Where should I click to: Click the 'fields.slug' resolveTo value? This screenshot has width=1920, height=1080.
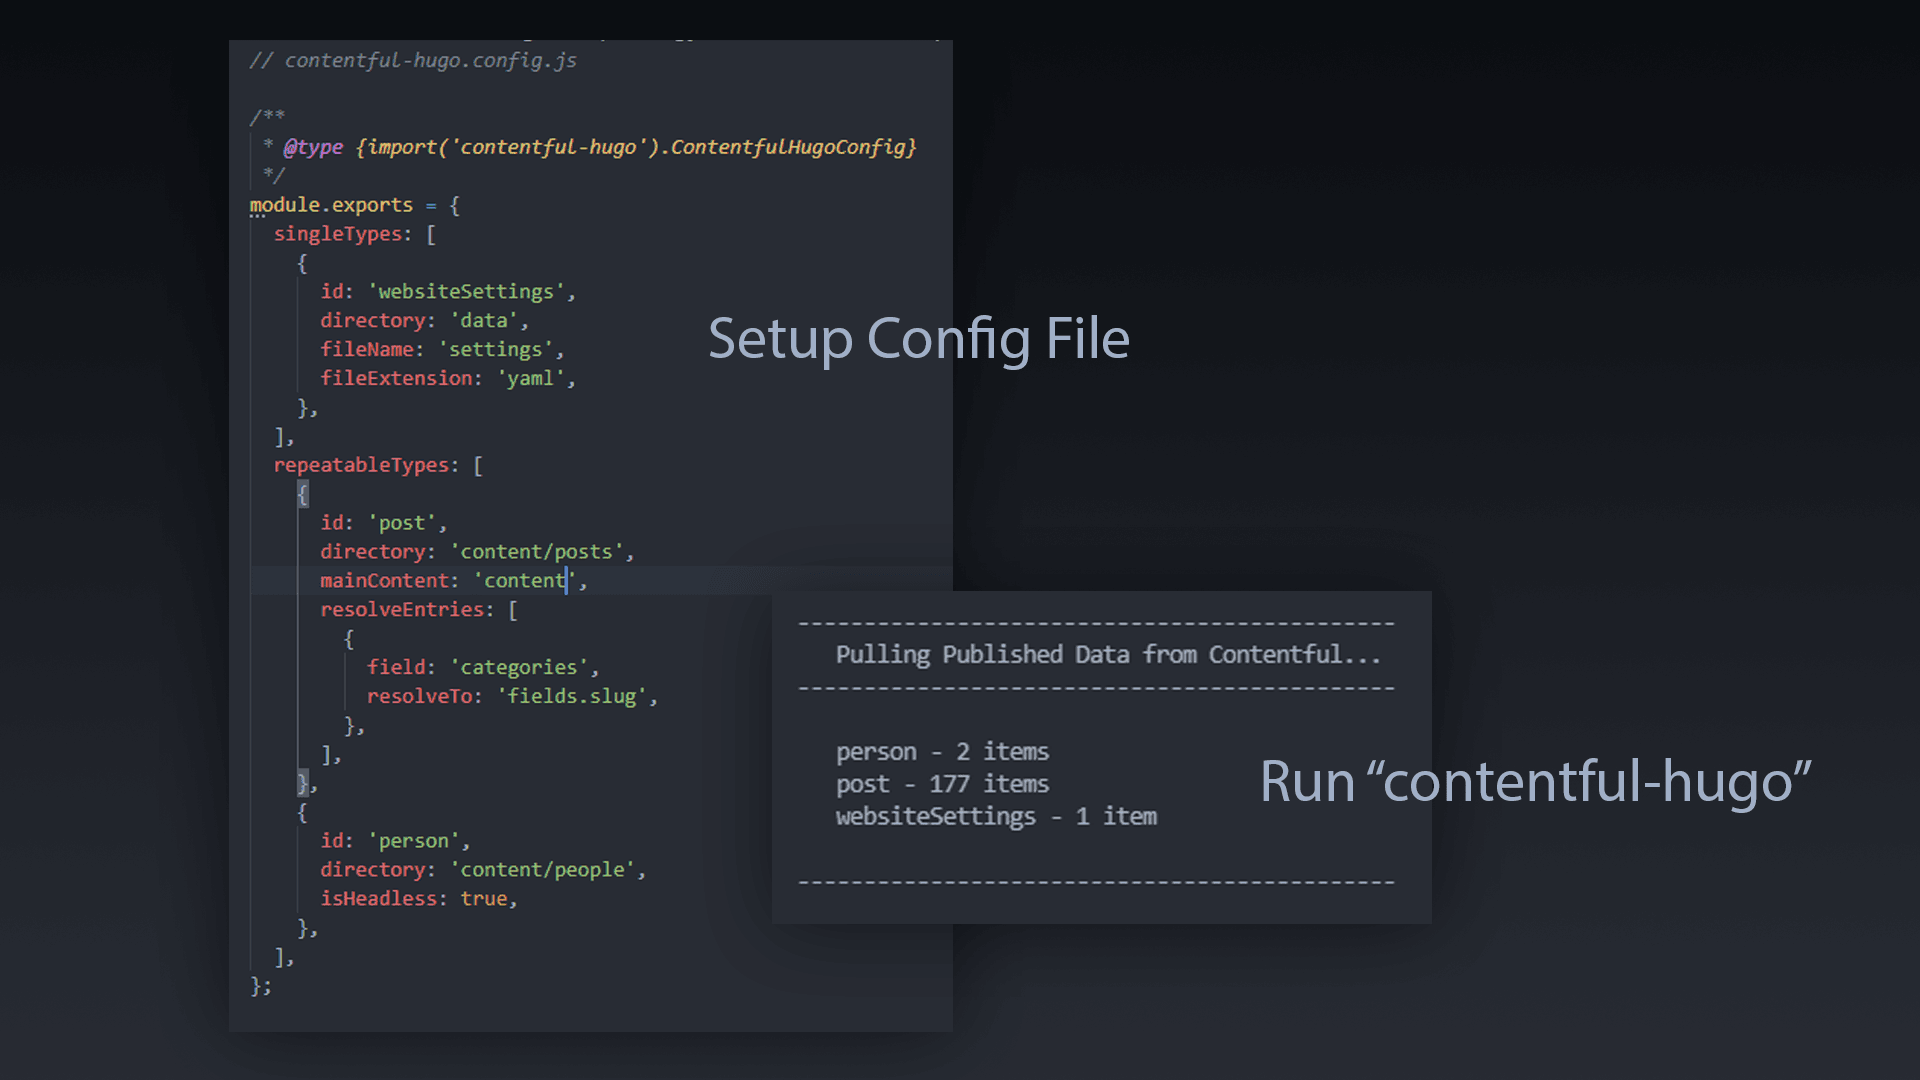click(x=572, y=697)
